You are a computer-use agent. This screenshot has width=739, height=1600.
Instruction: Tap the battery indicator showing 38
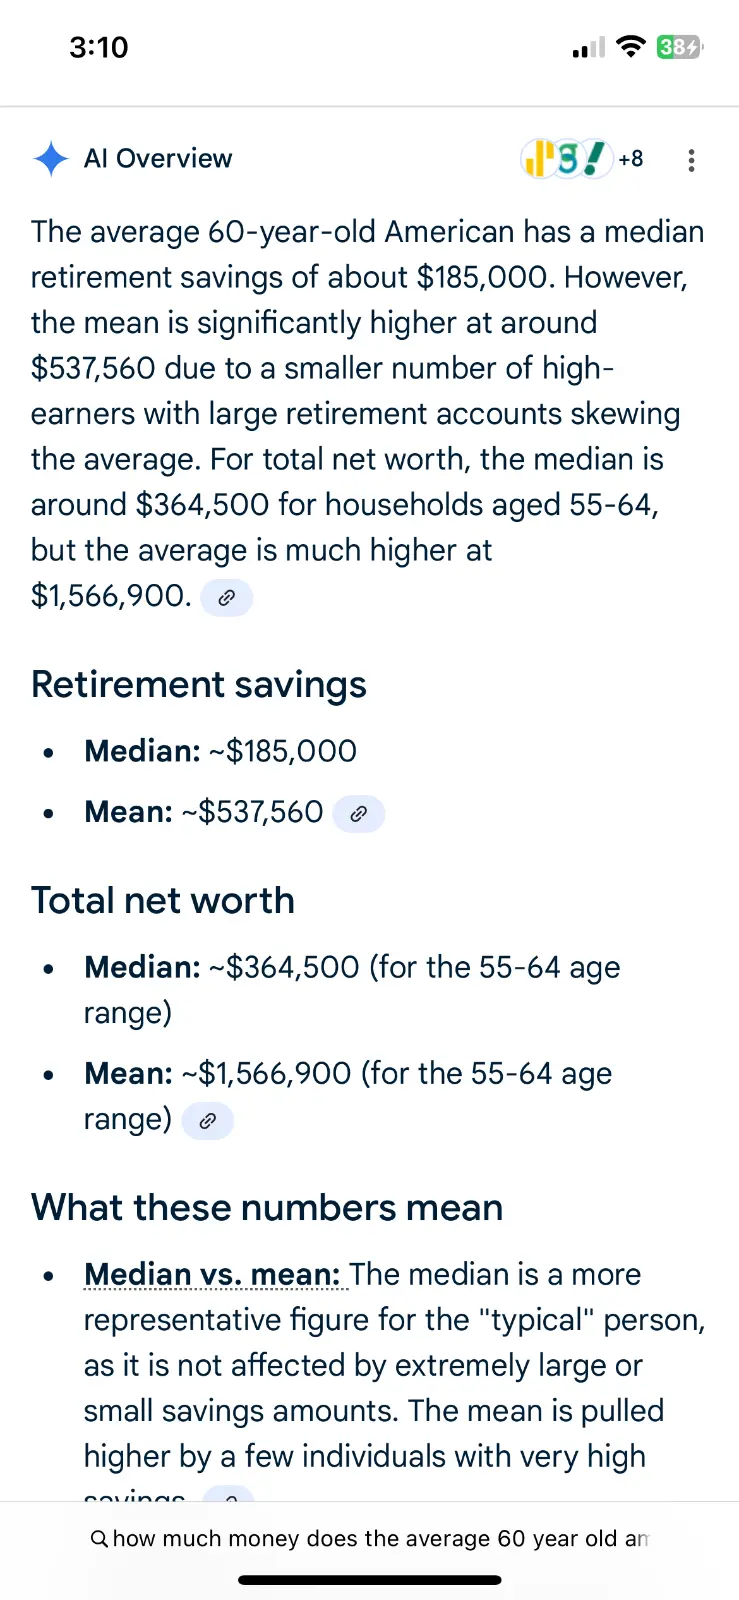[x=679, y=47]
